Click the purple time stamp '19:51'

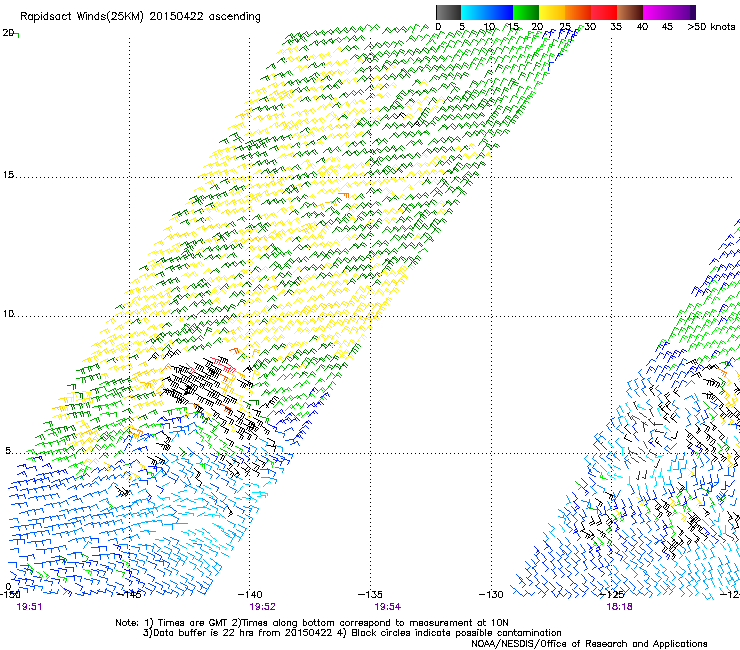[29, 607]
